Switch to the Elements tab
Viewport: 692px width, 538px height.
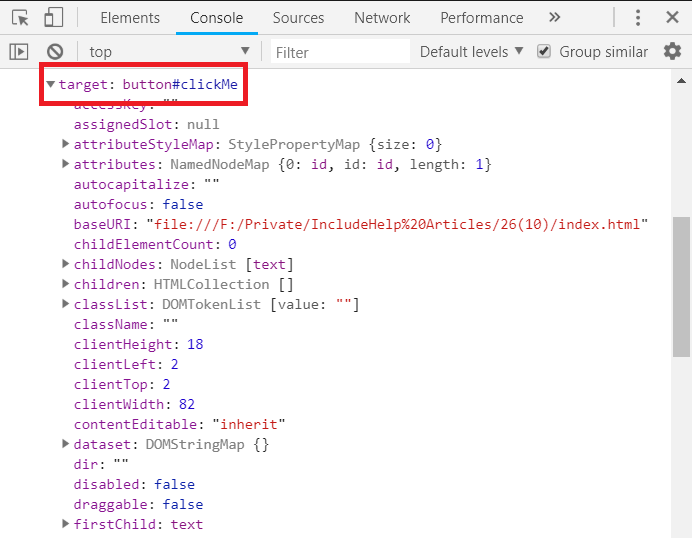(x=130, y=18)
